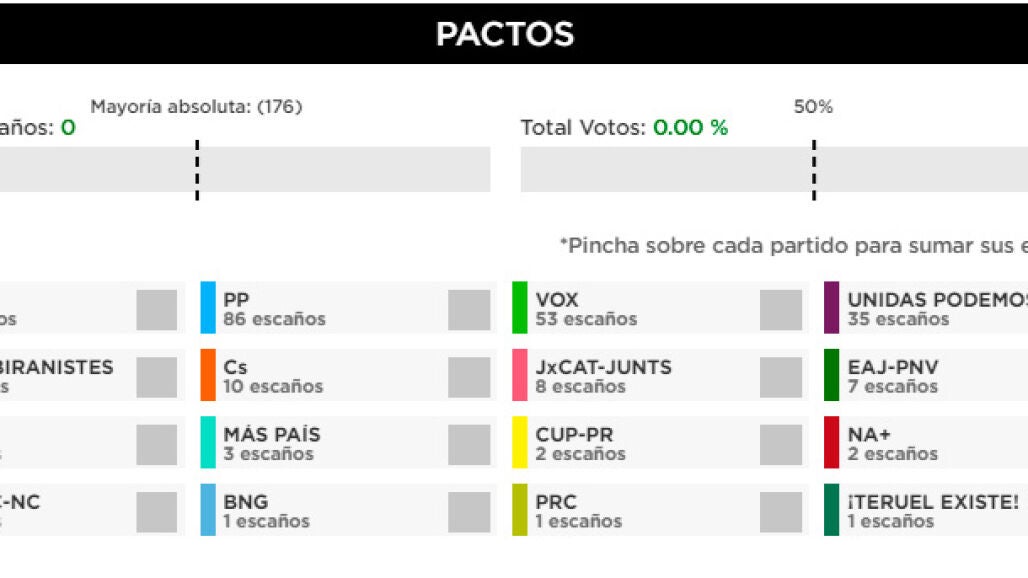Select the ¡TERUEL EXISTE! party label

[x=933, y=502]
